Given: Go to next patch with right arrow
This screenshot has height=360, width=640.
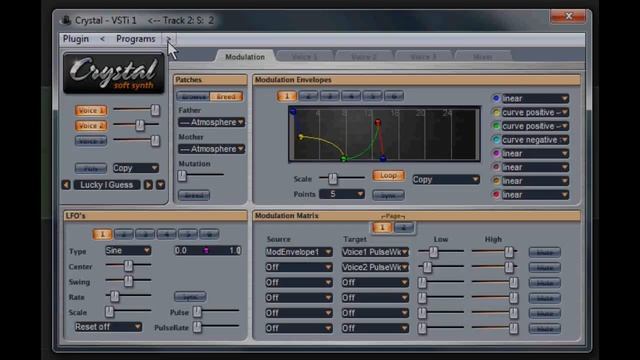Looking at the screenshot, I should (x=149, y=185).
